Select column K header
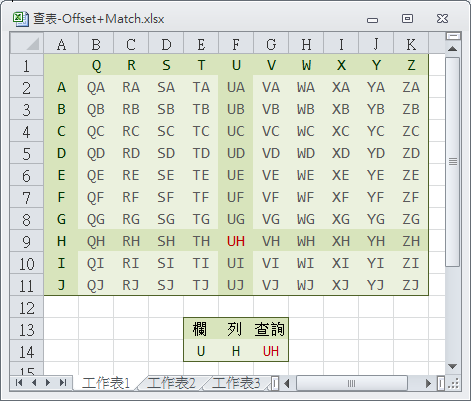The width and height of the screenshot is (471, 401). [x=411, y=44]
